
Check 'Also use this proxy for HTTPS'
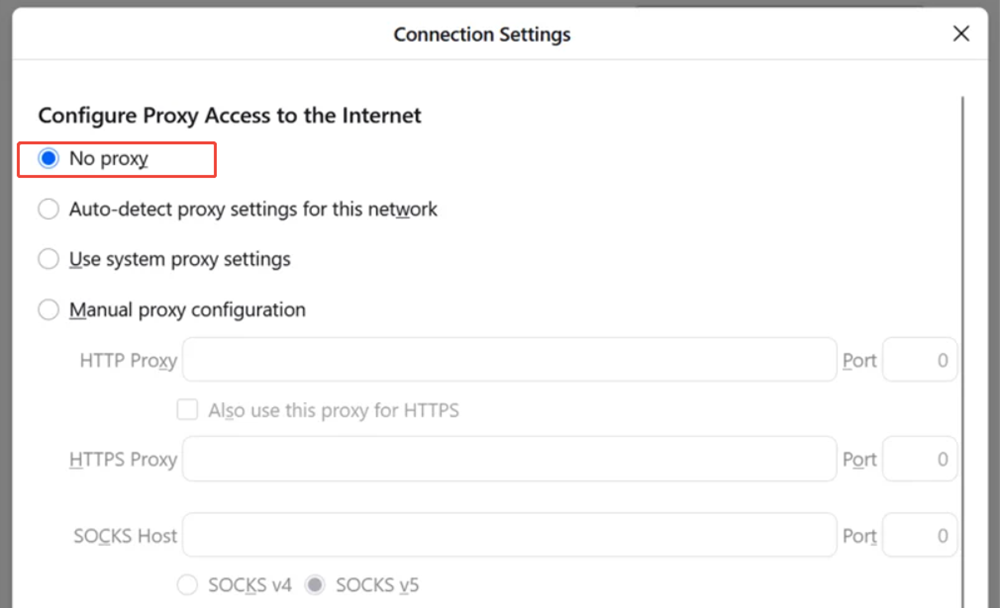[187, 410]
